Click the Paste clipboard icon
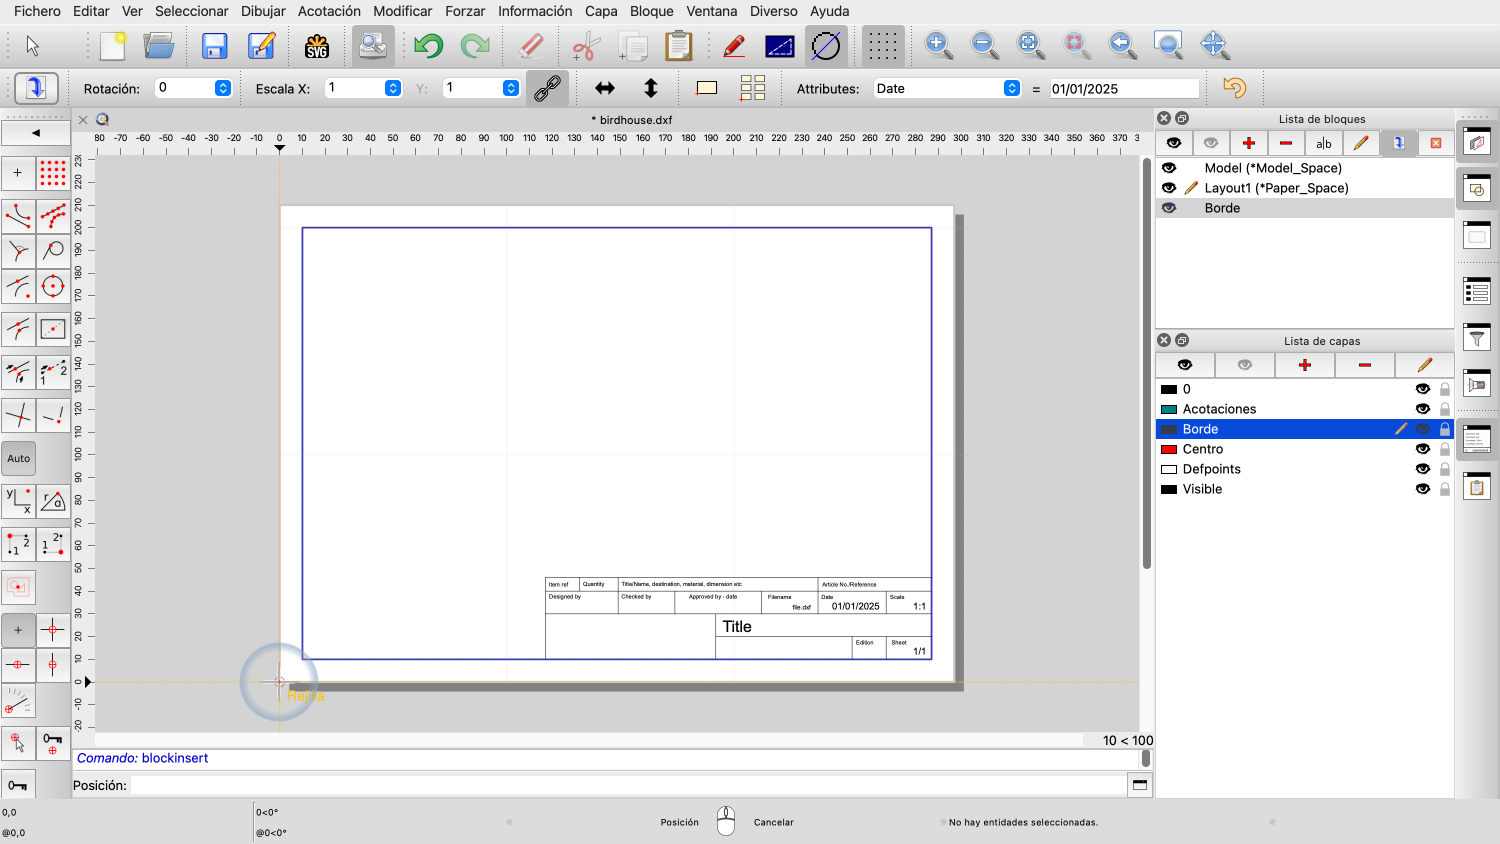 (678, 46)
